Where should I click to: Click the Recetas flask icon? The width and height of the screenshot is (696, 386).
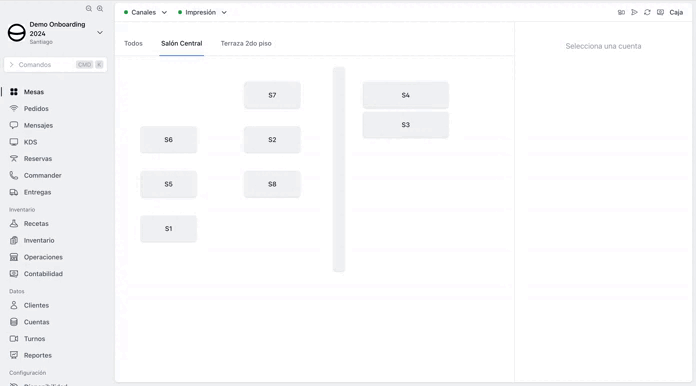[14, 224]
